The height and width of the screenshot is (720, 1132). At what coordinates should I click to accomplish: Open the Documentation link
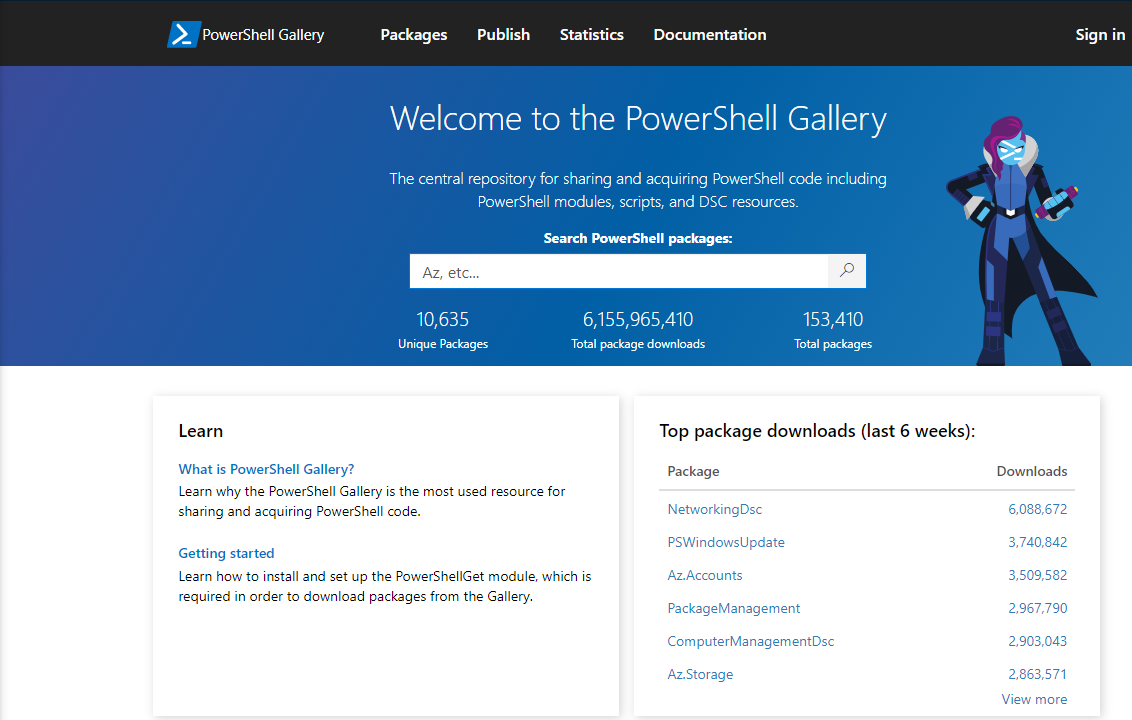pyautogui.click(x=710, y=35)
